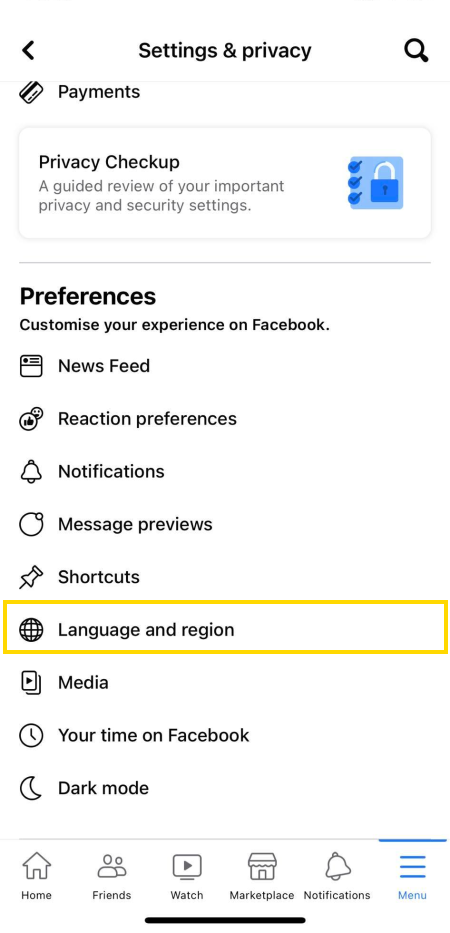The width and height of the screenshot is (450, 933).
Task: Switch to the Watch tab
Action: click(187, 876)
